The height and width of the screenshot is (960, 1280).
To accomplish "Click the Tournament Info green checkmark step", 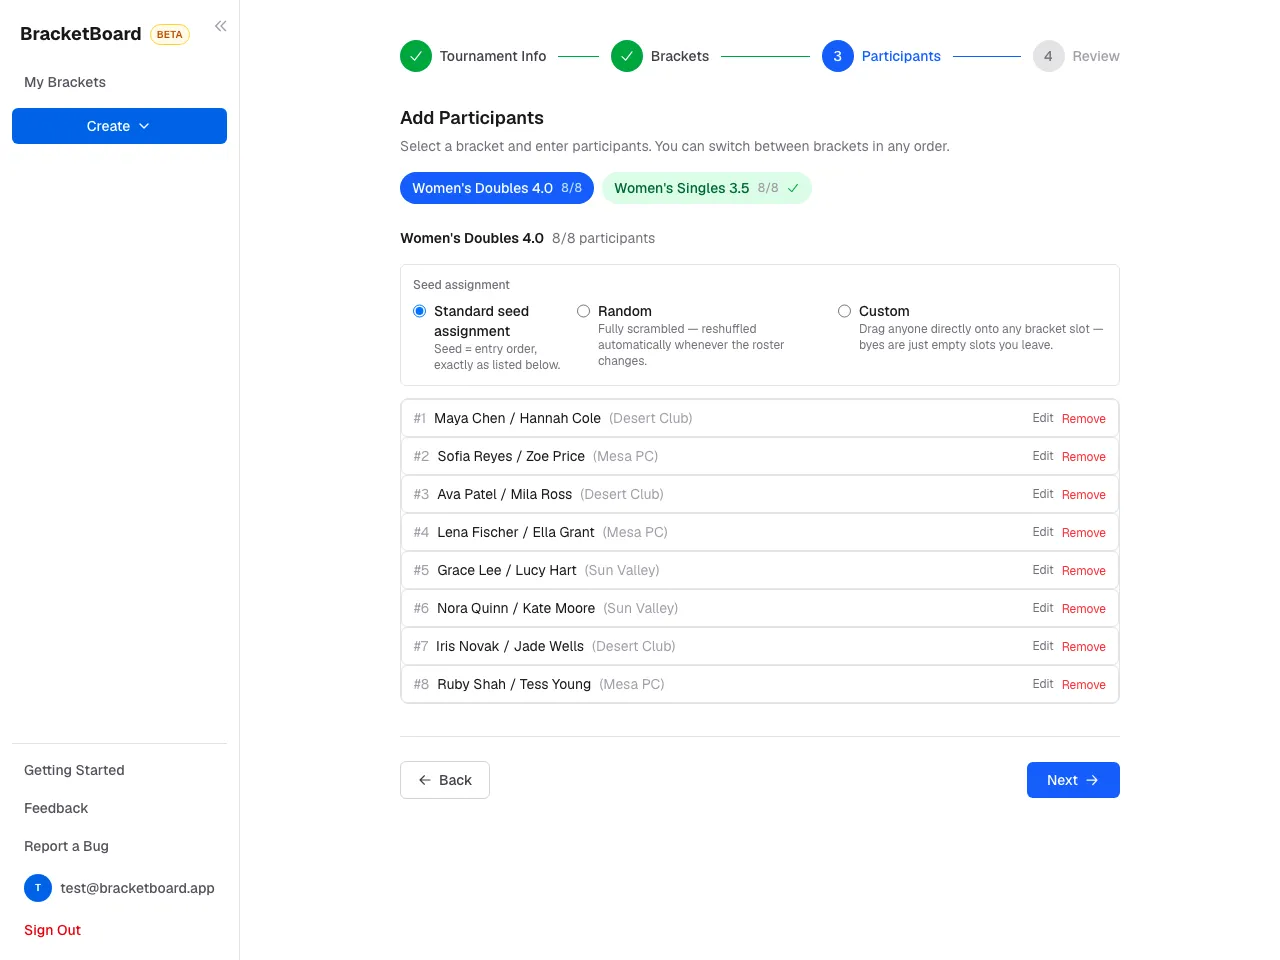I will point(416,56).
